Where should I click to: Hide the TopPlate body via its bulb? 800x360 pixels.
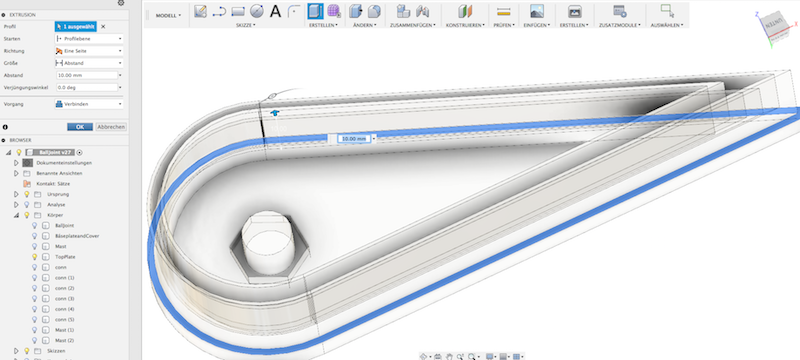(x=35, y=257)
